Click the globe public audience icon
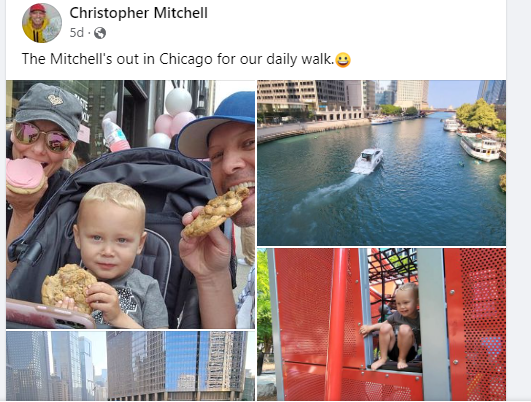The height and width of the screenshot is (402, 531). (100, 33)
